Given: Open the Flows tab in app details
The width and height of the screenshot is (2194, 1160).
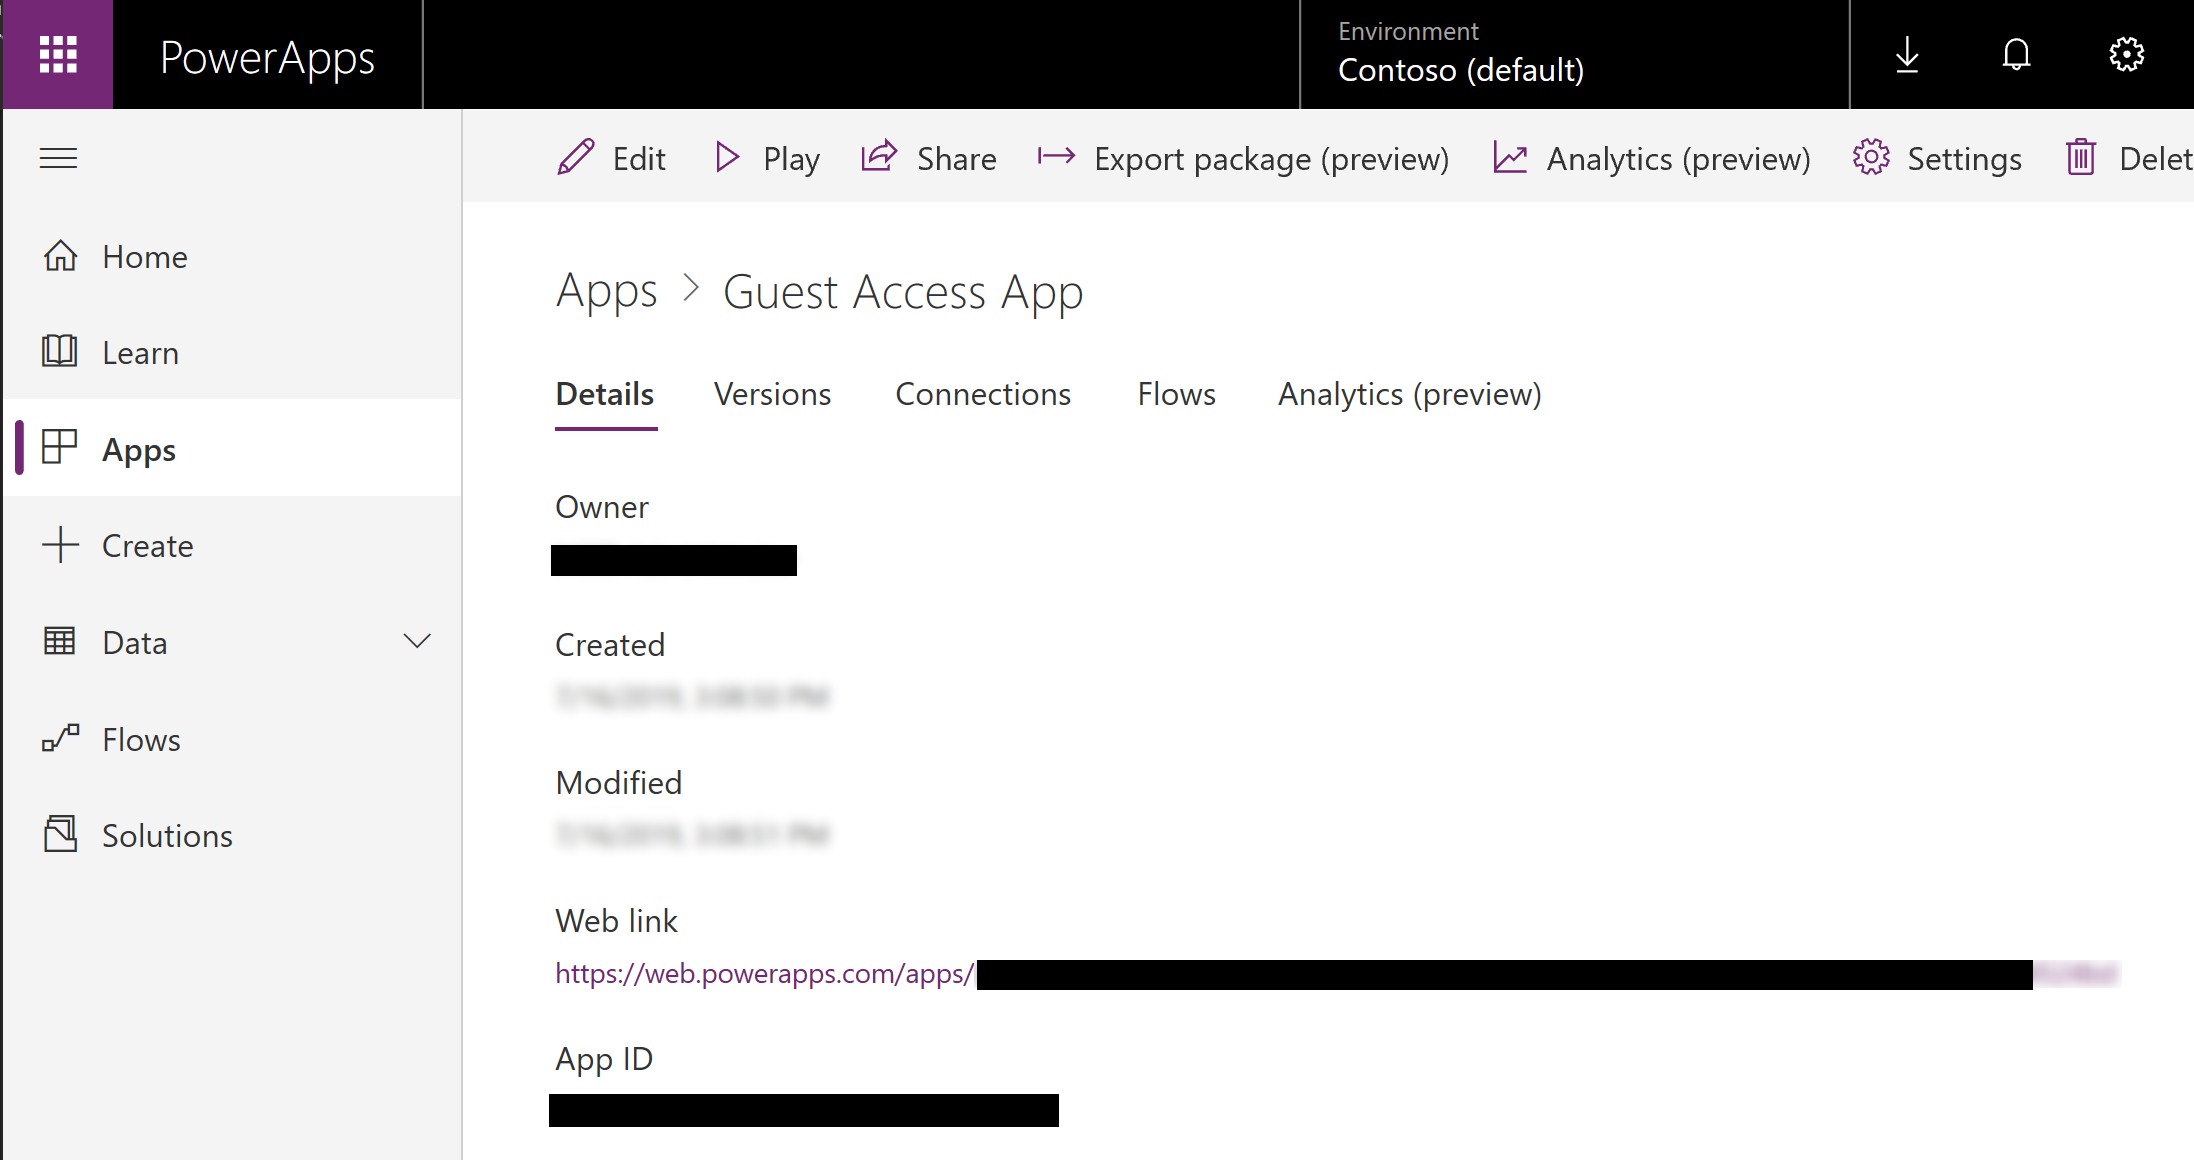Looking at the screenshot, I should point(1175,393).
